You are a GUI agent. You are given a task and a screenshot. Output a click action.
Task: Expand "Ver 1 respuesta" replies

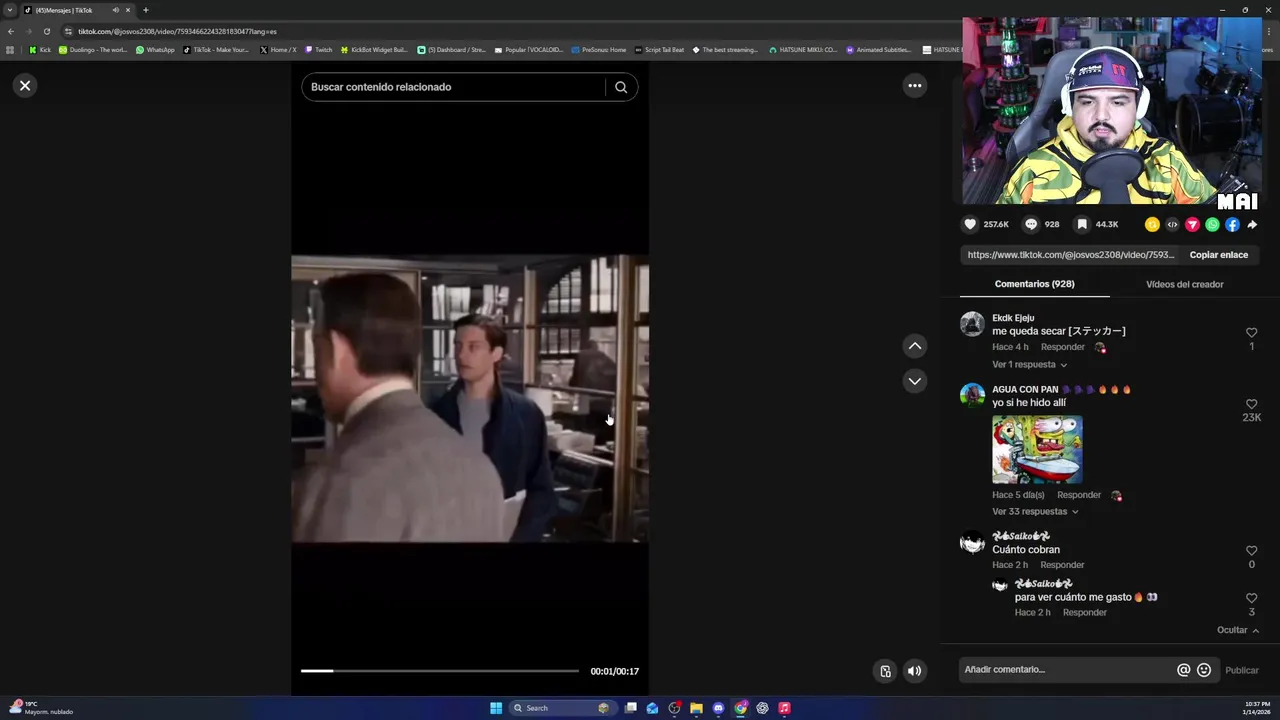1029,365
